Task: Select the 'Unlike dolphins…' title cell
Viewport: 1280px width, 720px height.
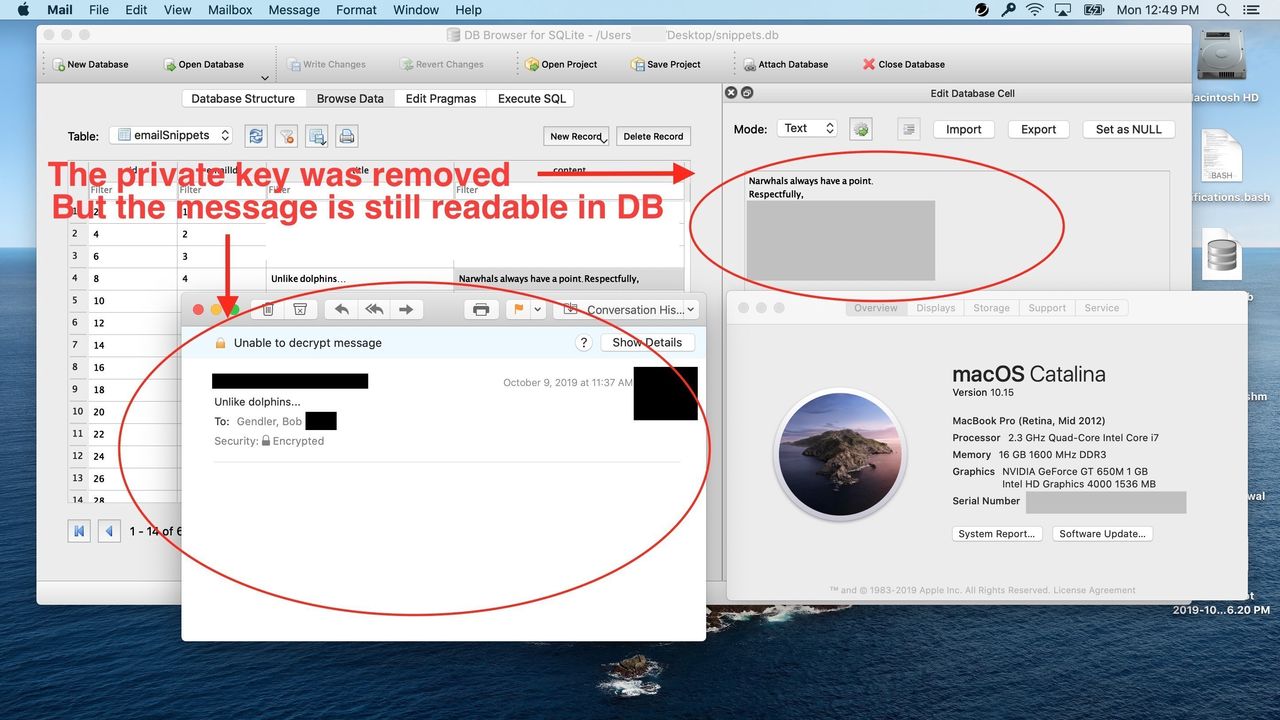Action: pos(360,278)
